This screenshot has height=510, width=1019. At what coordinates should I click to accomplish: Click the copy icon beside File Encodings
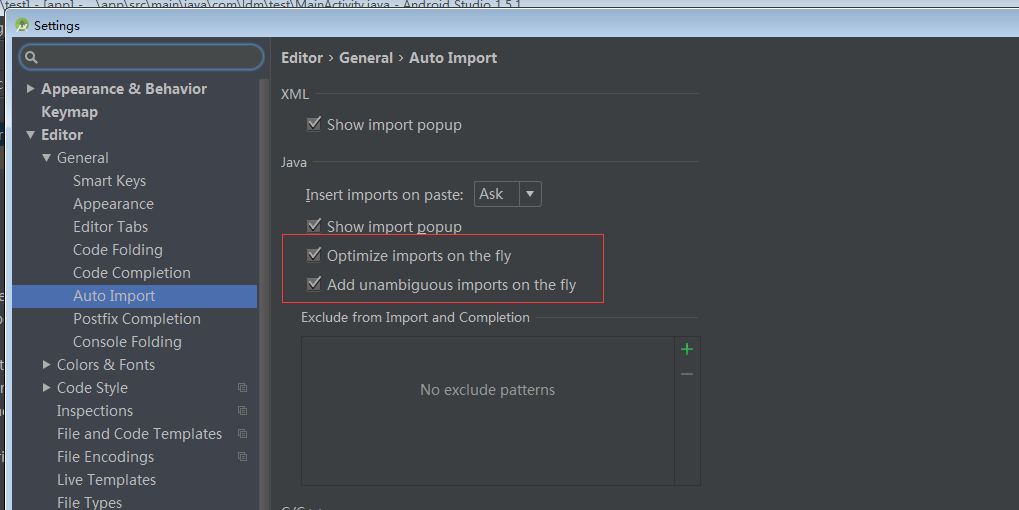click(x=242, y=457)
